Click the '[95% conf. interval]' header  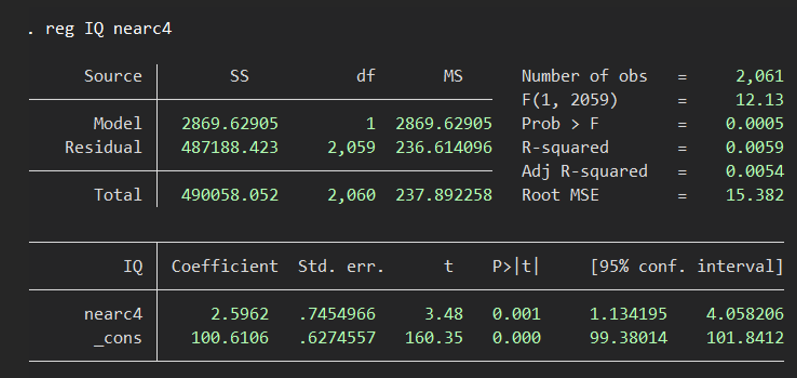point(687,266)
